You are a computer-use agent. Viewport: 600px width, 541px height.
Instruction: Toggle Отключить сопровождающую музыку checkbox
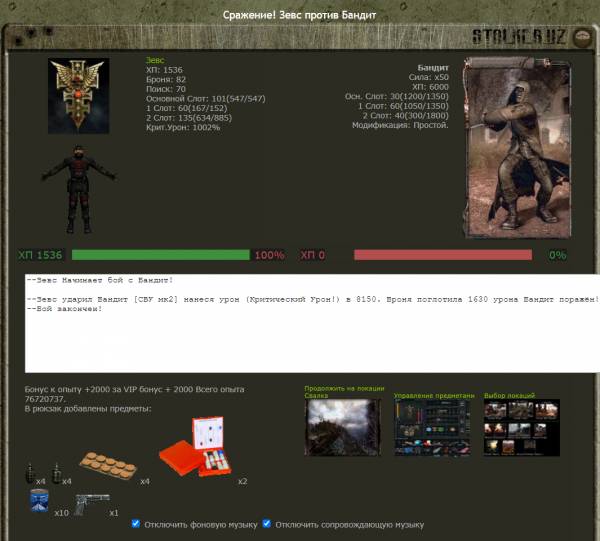(267, 524)
